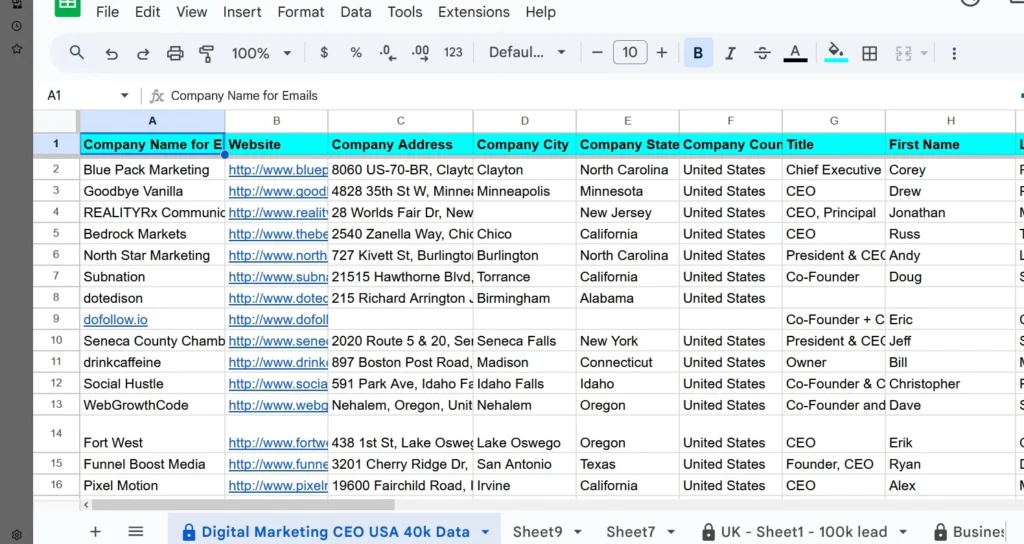This screenshot has width=1024, height=544.
Task: Toggle strikethrough formatting
Action: pyautogui.click(x=762, y=53)
